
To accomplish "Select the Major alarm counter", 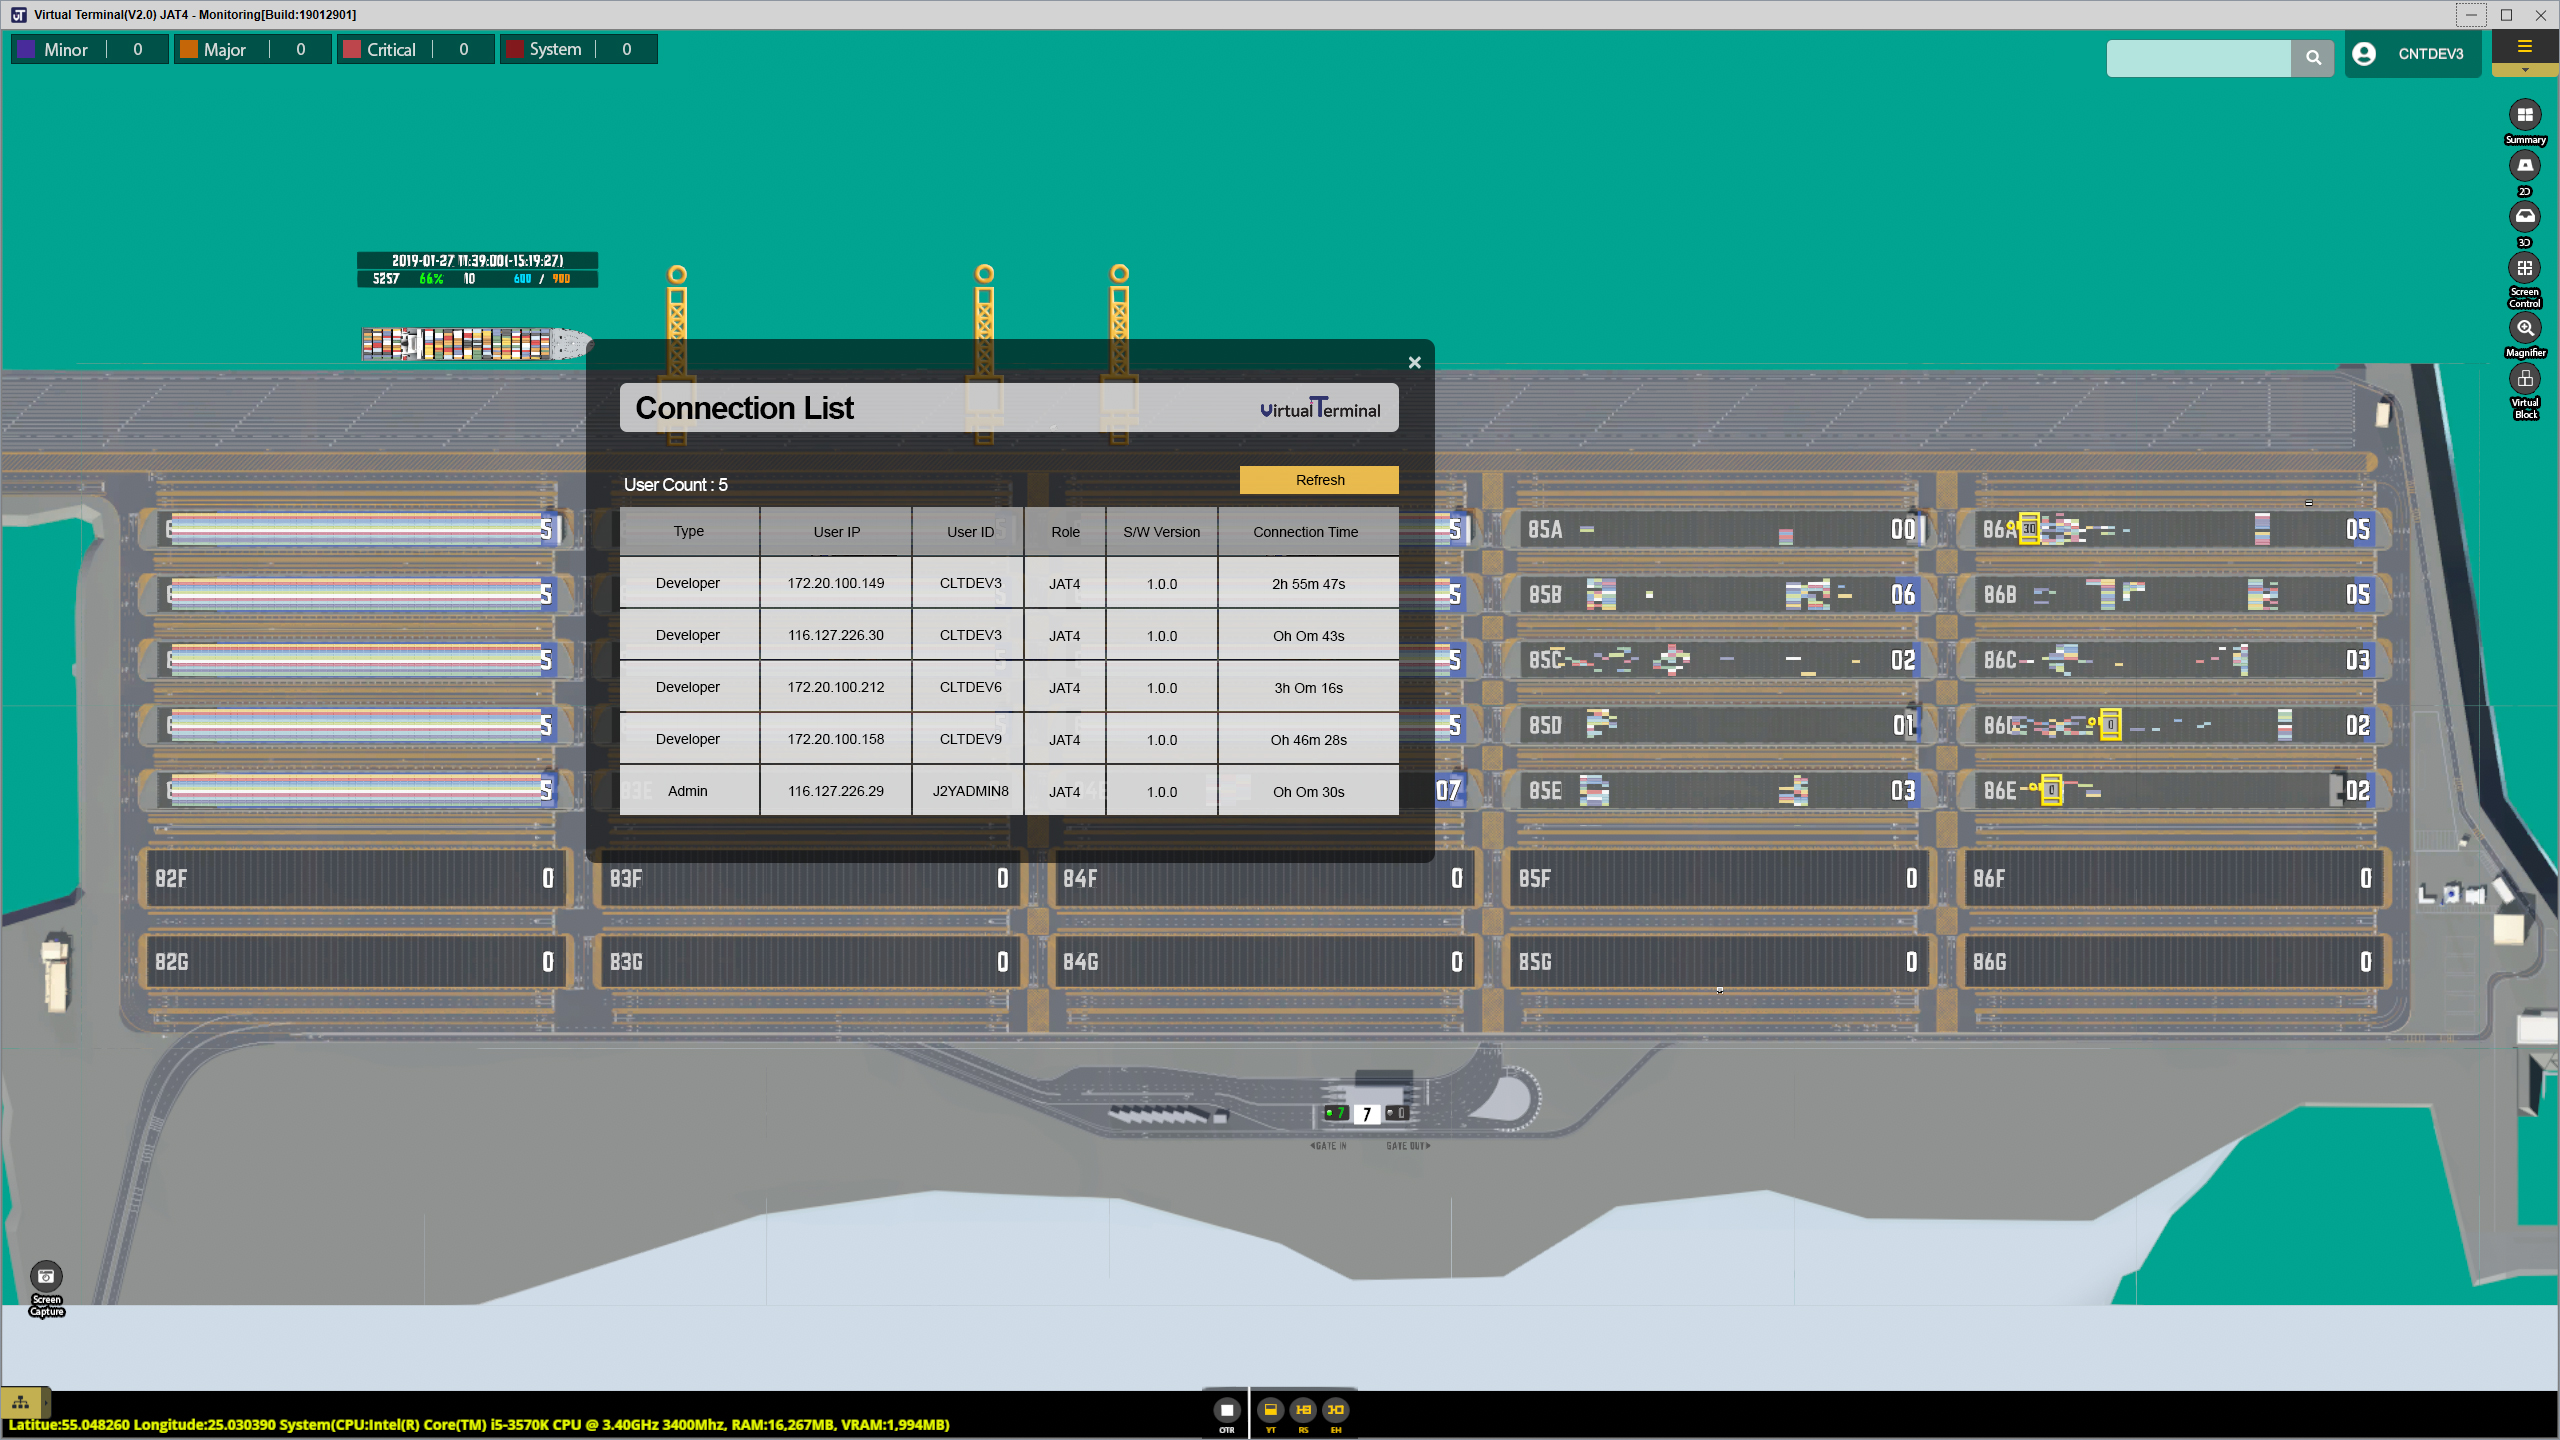I will coord(252,49).
